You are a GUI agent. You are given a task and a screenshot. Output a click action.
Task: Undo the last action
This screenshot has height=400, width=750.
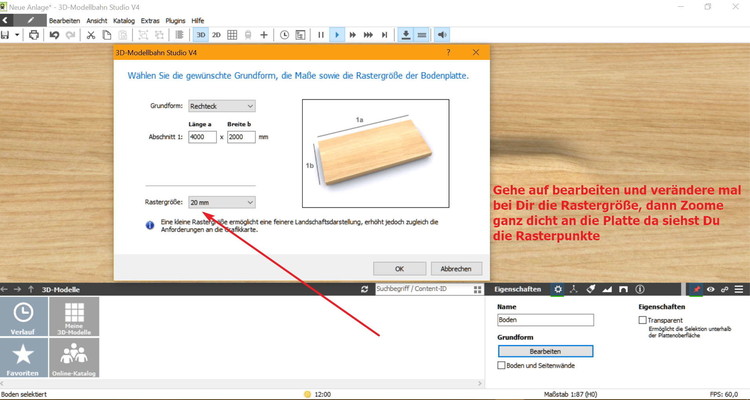54,35
